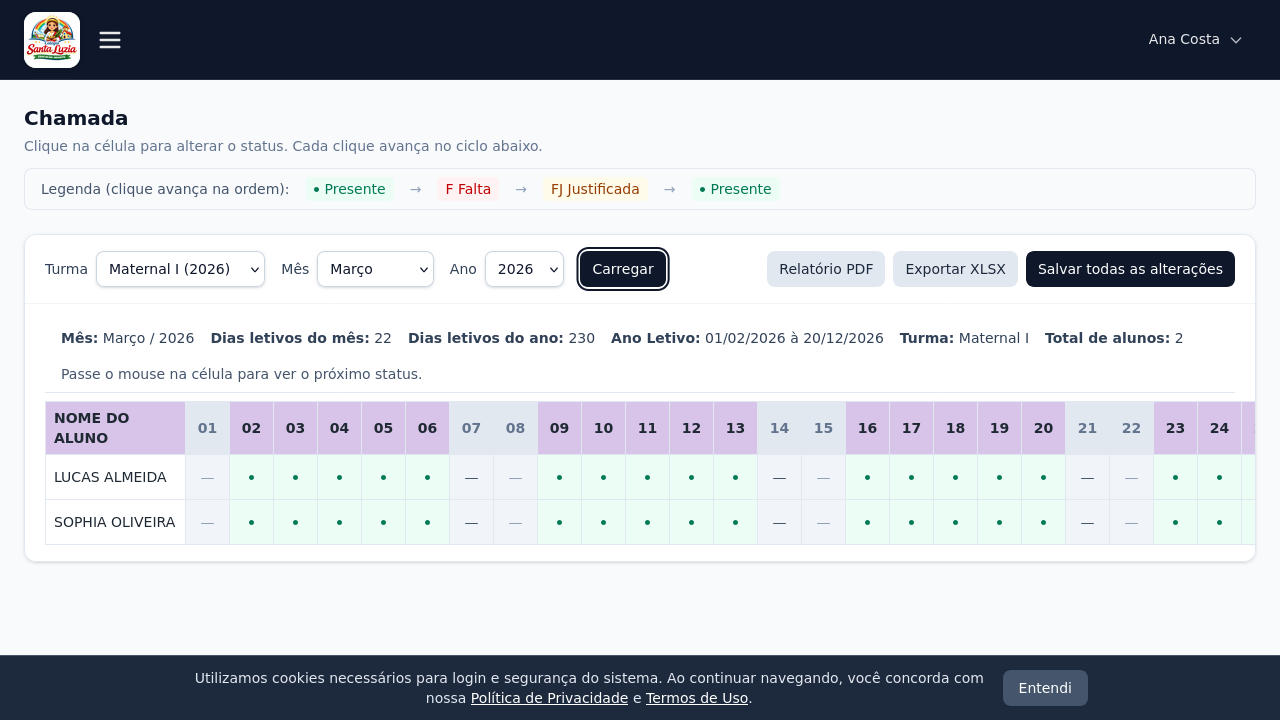Screen dimensions: 1280x720
Task: Open the hamburger navigation menu
Action: click(110, 40)
